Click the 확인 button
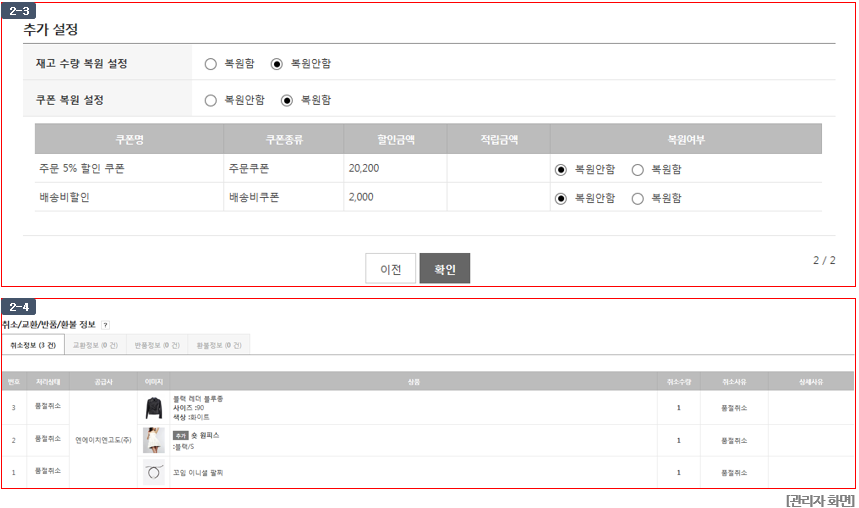859x508 pixels. 445,269
